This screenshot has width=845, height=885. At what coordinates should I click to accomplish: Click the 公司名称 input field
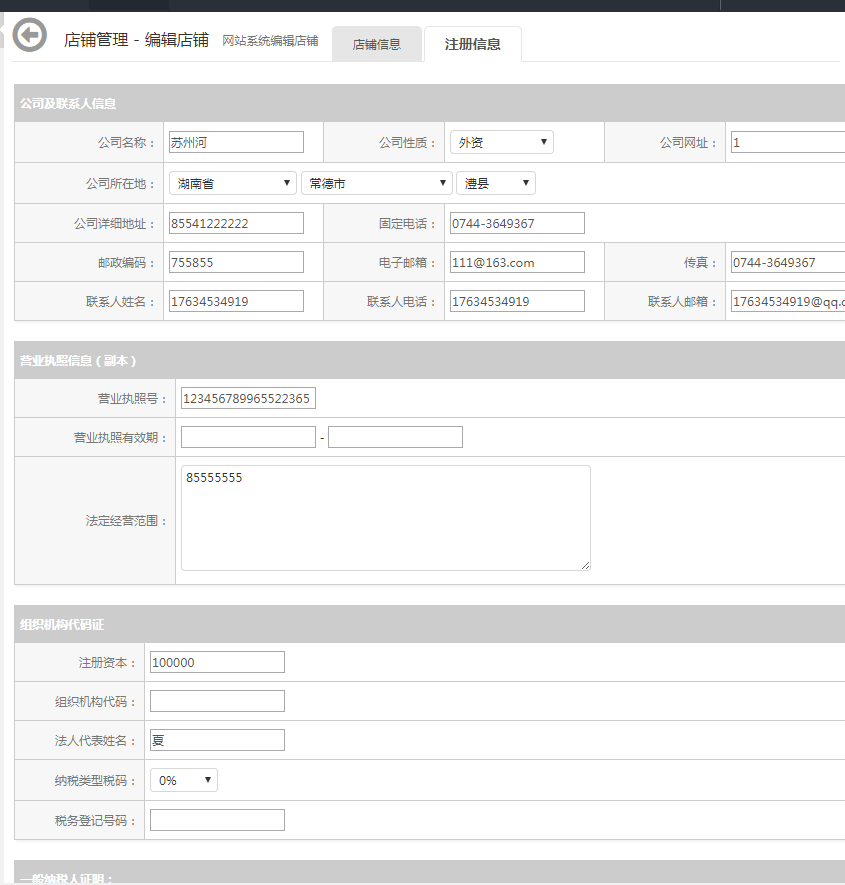pos(236,143)
